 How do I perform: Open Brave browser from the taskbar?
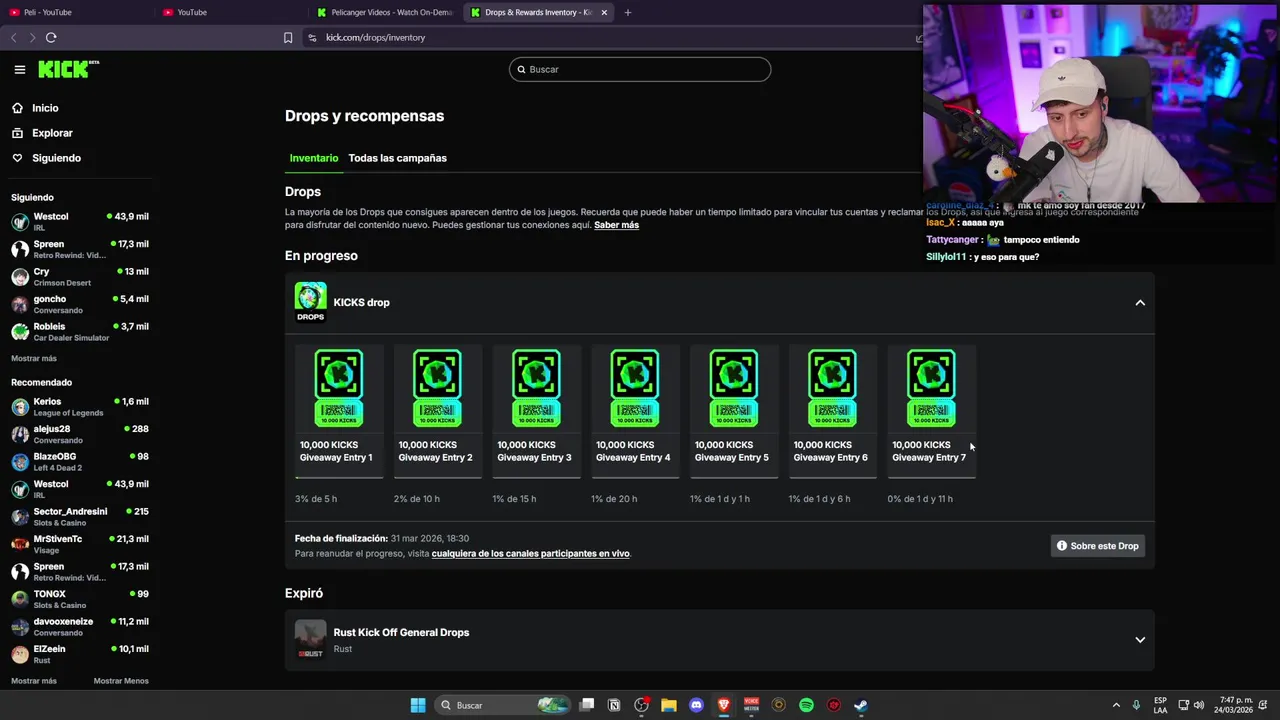[724, 705]
